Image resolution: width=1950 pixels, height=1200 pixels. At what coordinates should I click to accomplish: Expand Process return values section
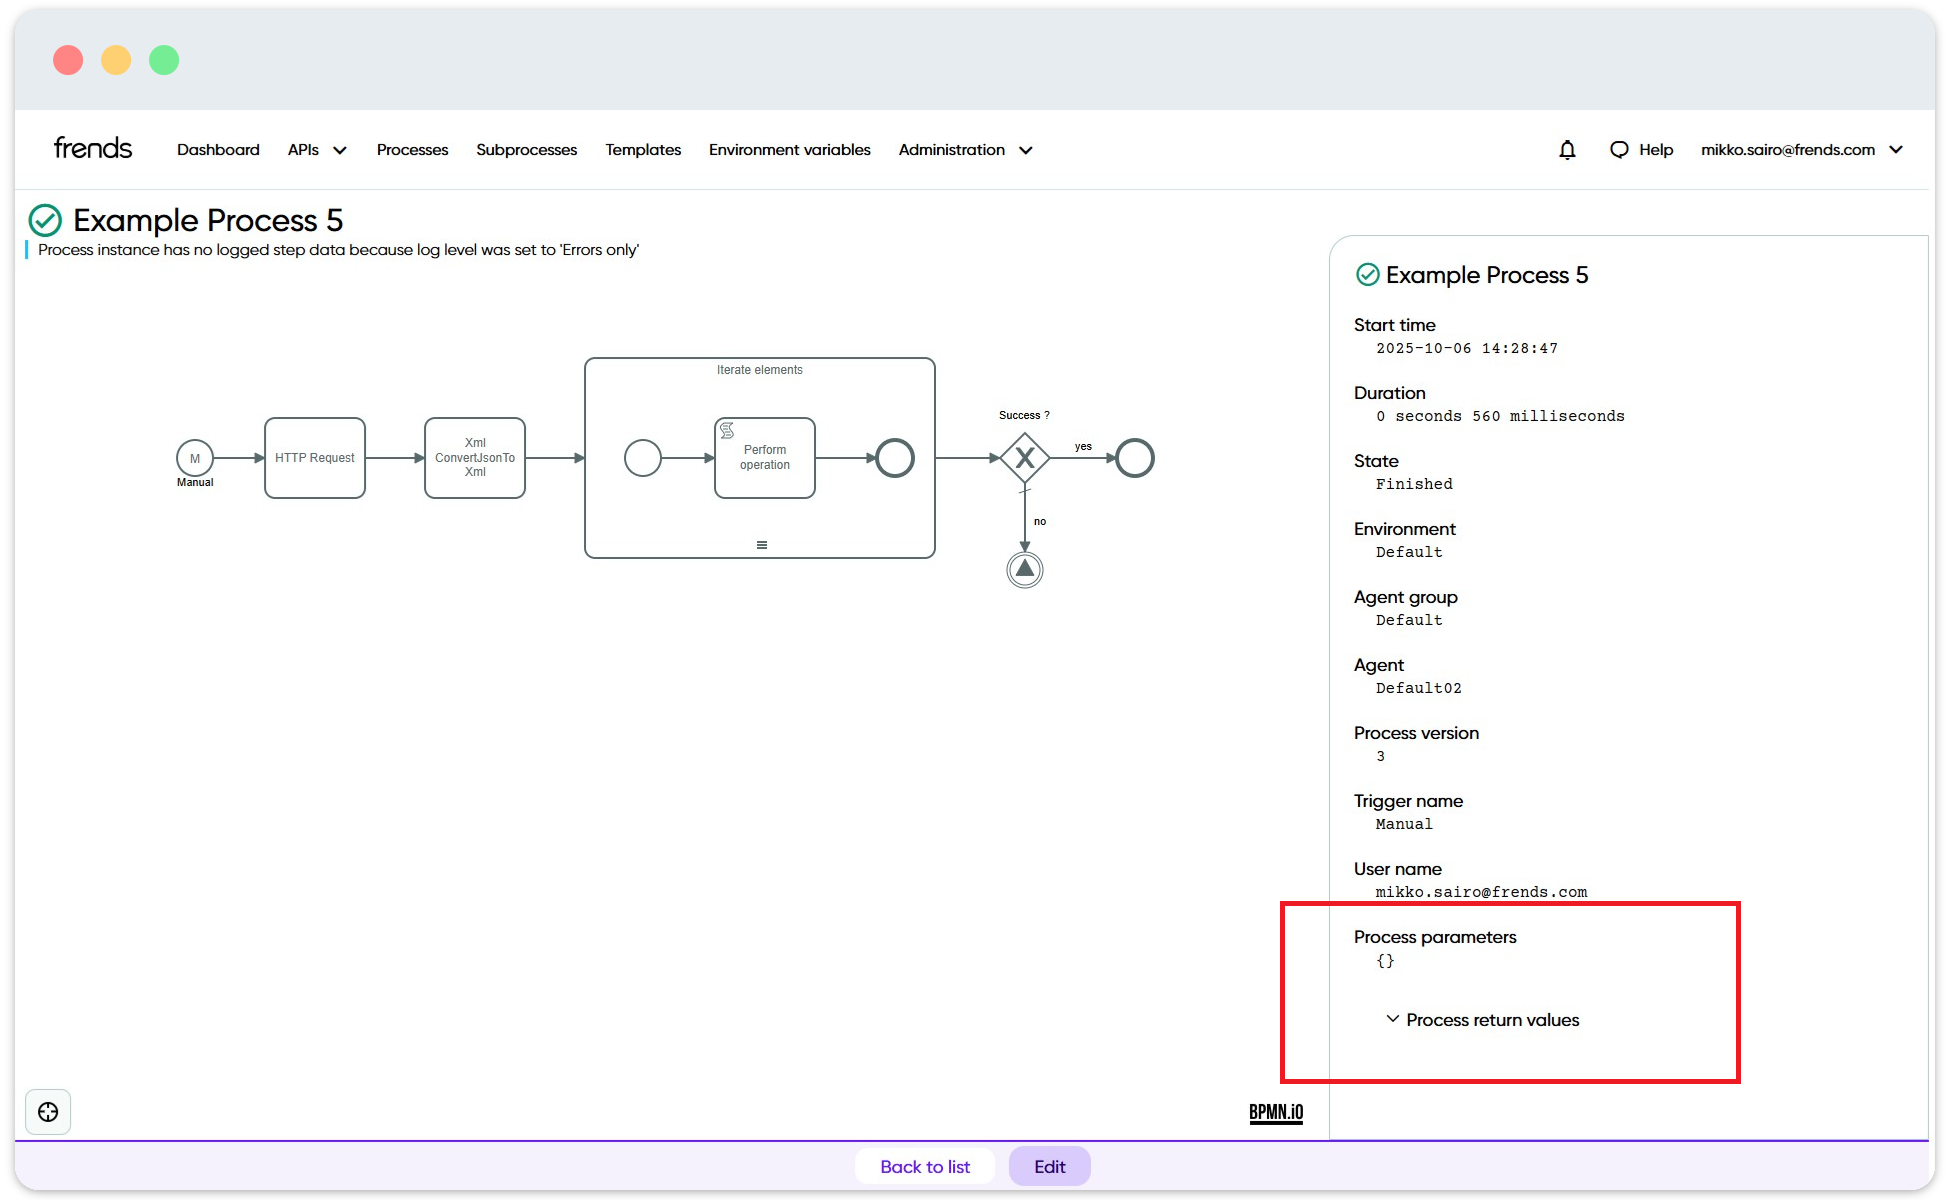(x=1481, y=1020)
